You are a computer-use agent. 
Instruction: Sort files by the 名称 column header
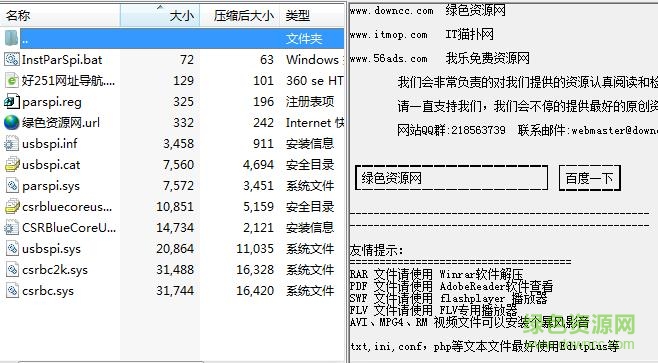point(60,16)
